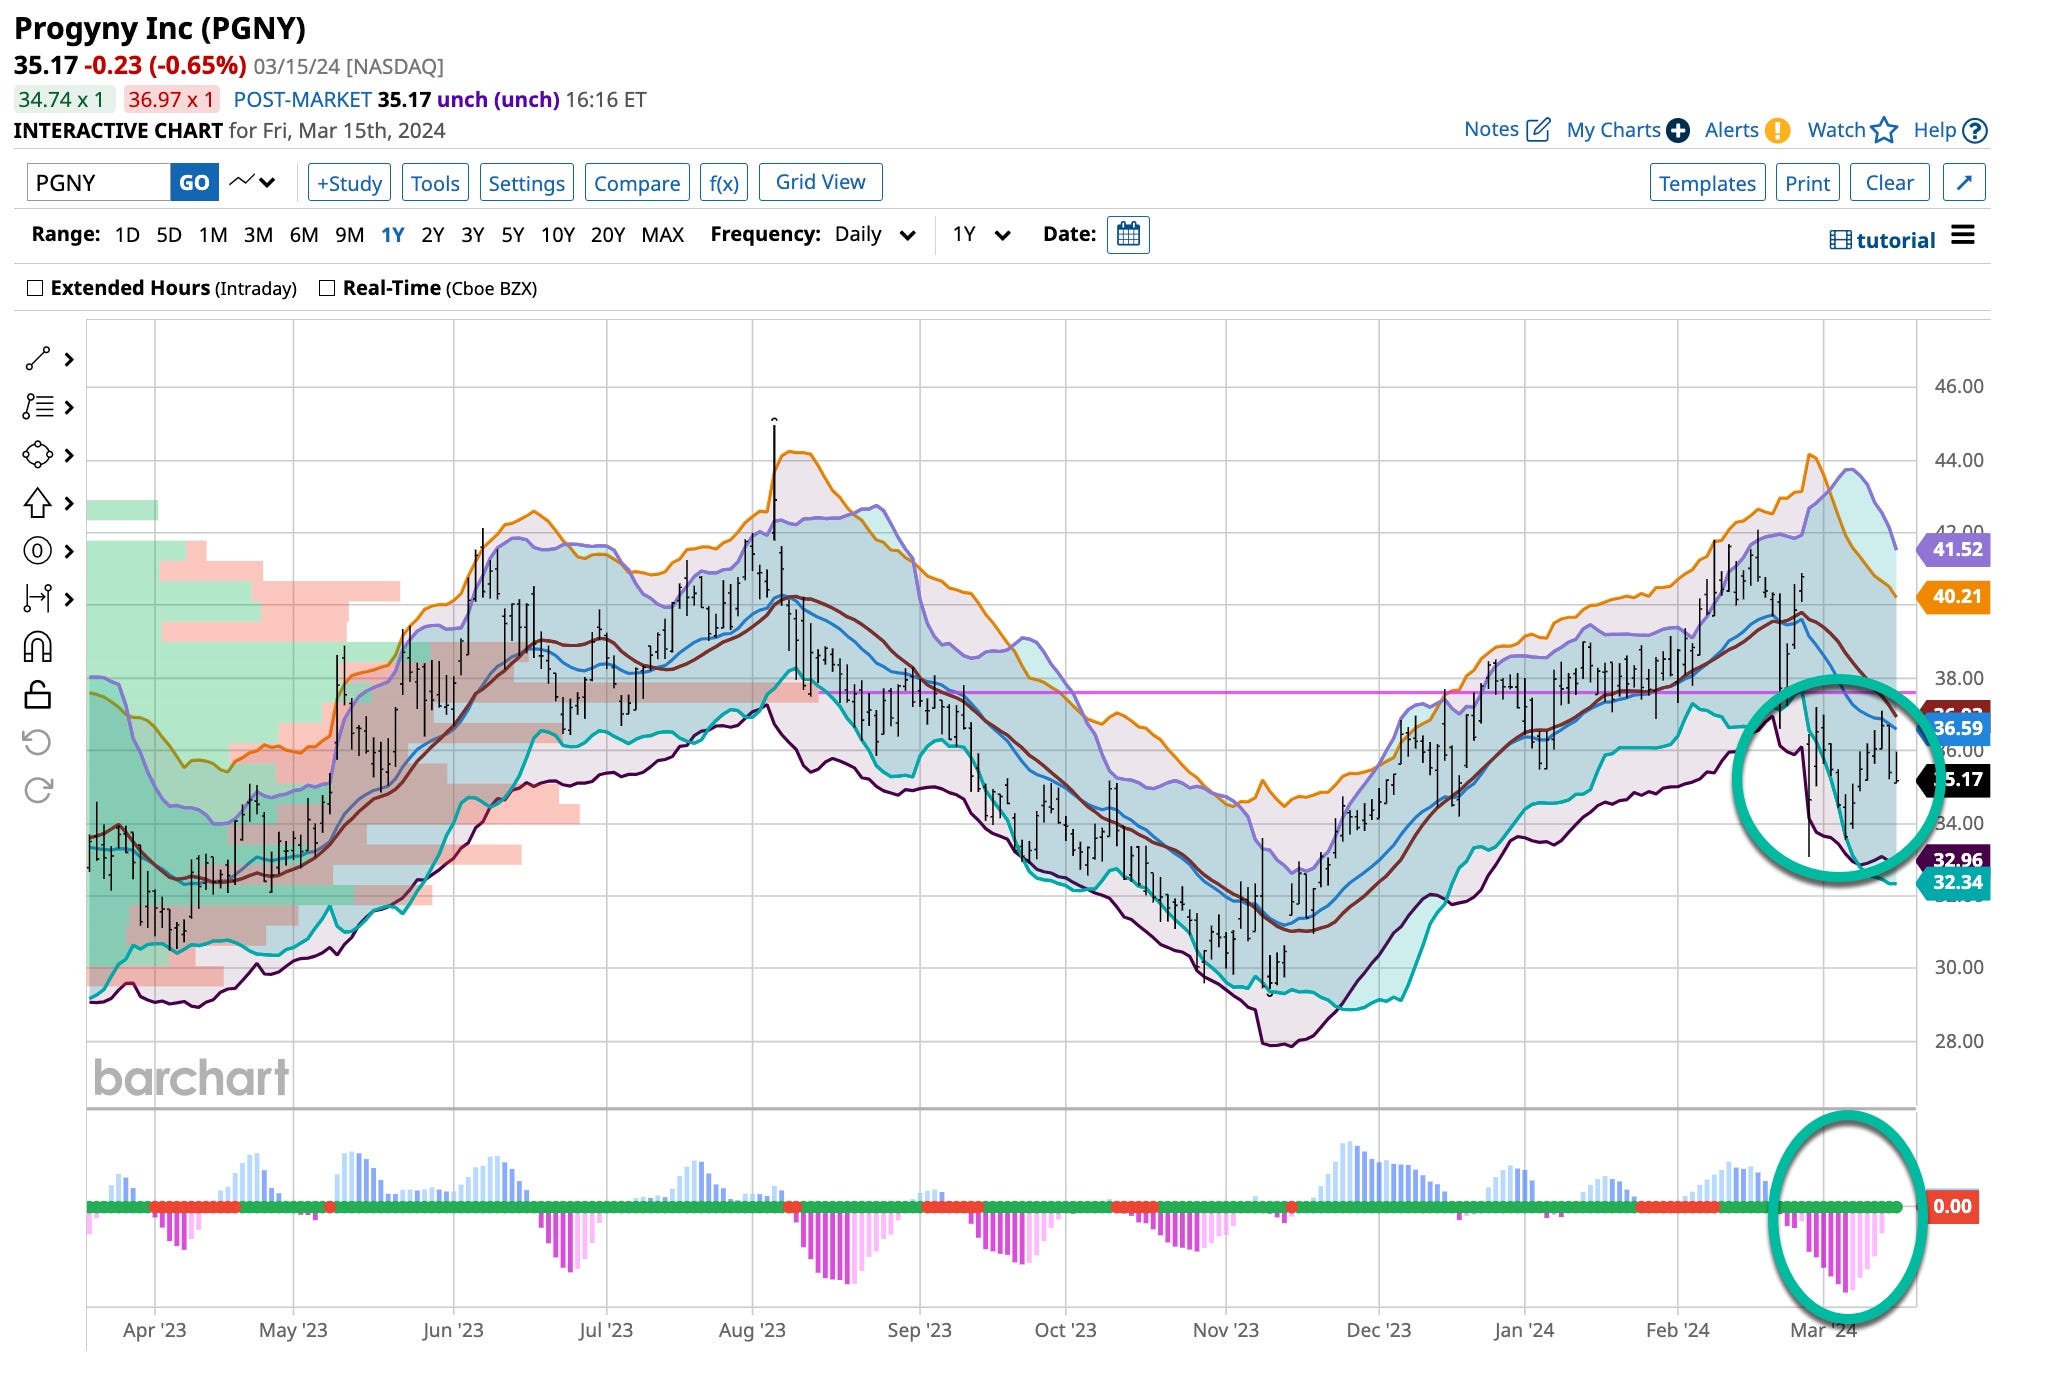Open the Date calendar picker
This screenshot has width=2046, height=1390.
[x=1128, y=235]
